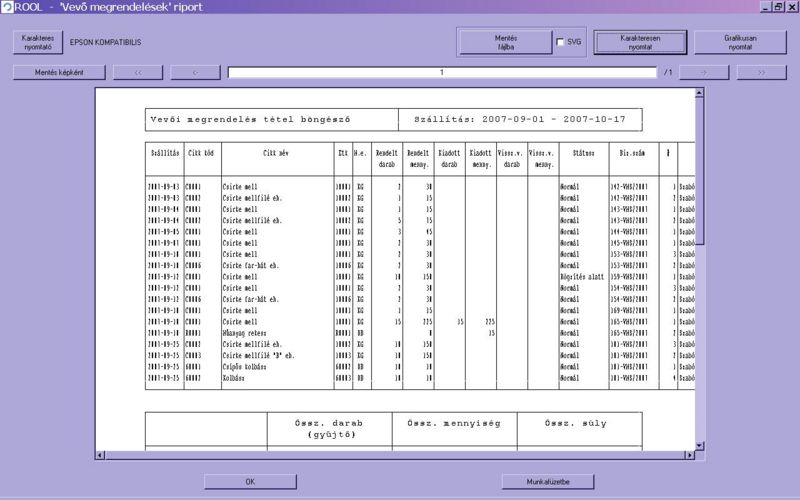Image resolution: width=800 pixels, height=500 pixels.
Task: Confirm with the OK button
Action: click(x=250, y=482)
